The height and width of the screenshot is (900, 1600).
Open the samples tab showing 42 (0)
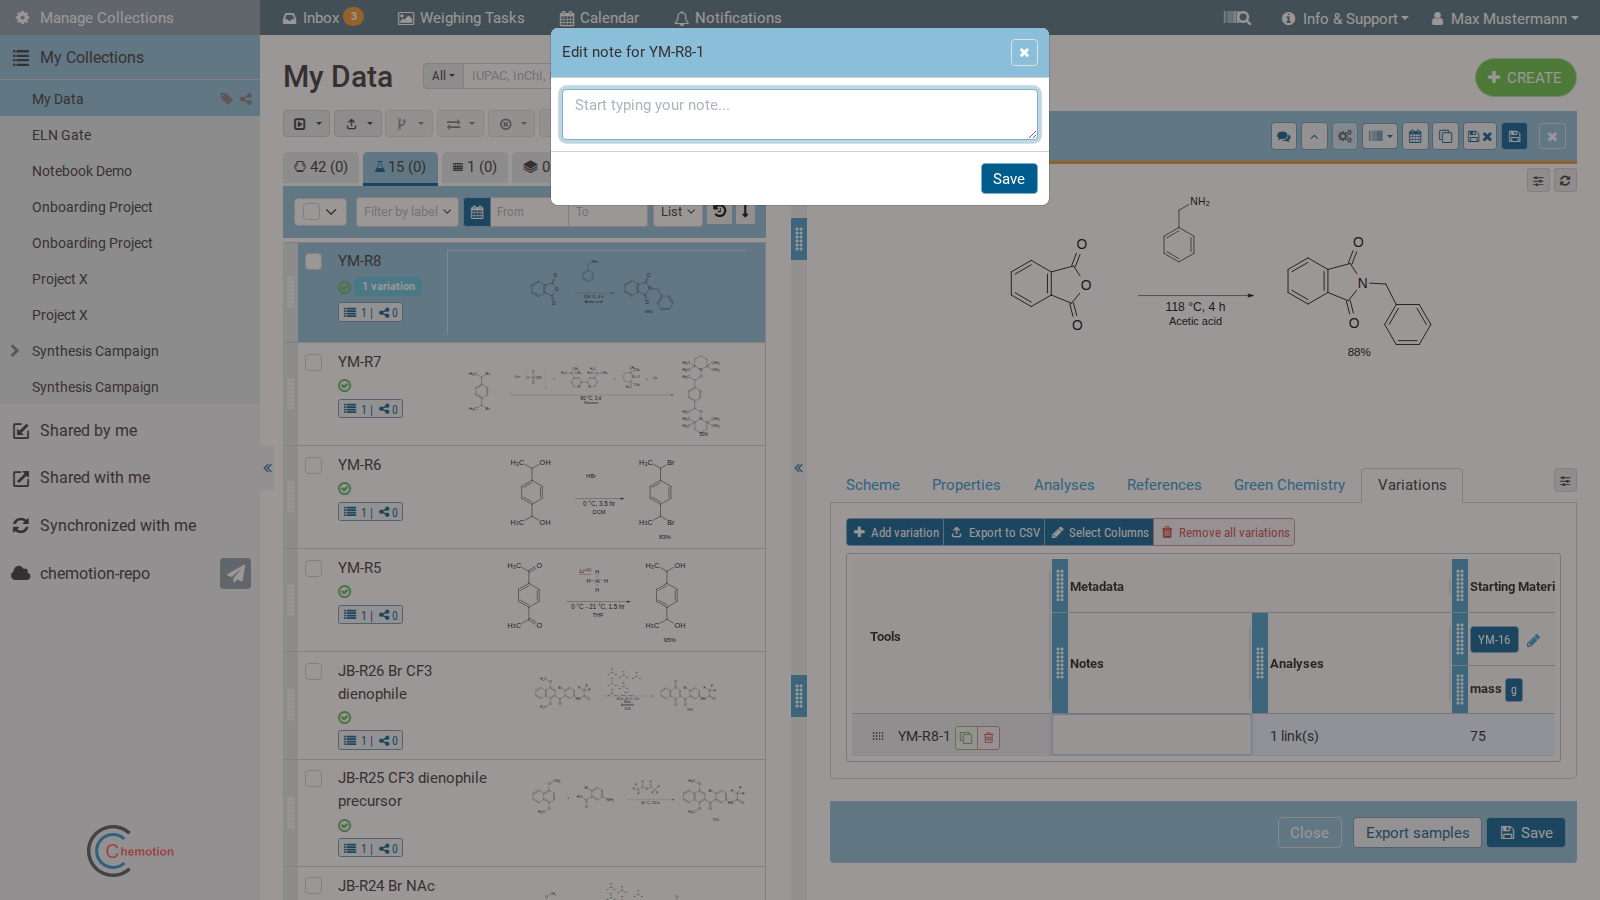[x=321, y=167]
